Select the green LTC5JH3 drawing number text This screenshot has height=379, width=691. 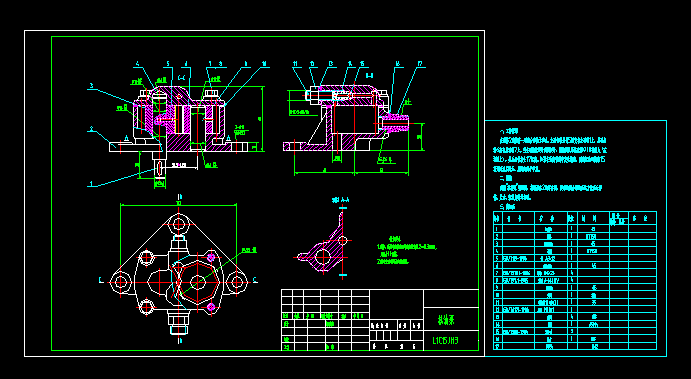coord(446,340)
